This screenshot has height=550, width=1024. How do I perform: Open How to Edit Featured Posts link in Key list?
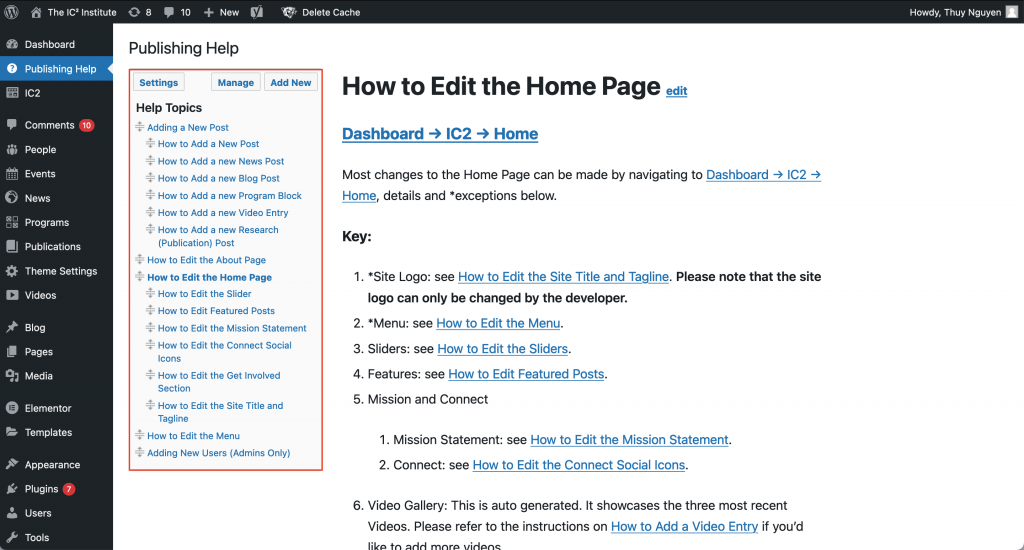pos(526,374)
